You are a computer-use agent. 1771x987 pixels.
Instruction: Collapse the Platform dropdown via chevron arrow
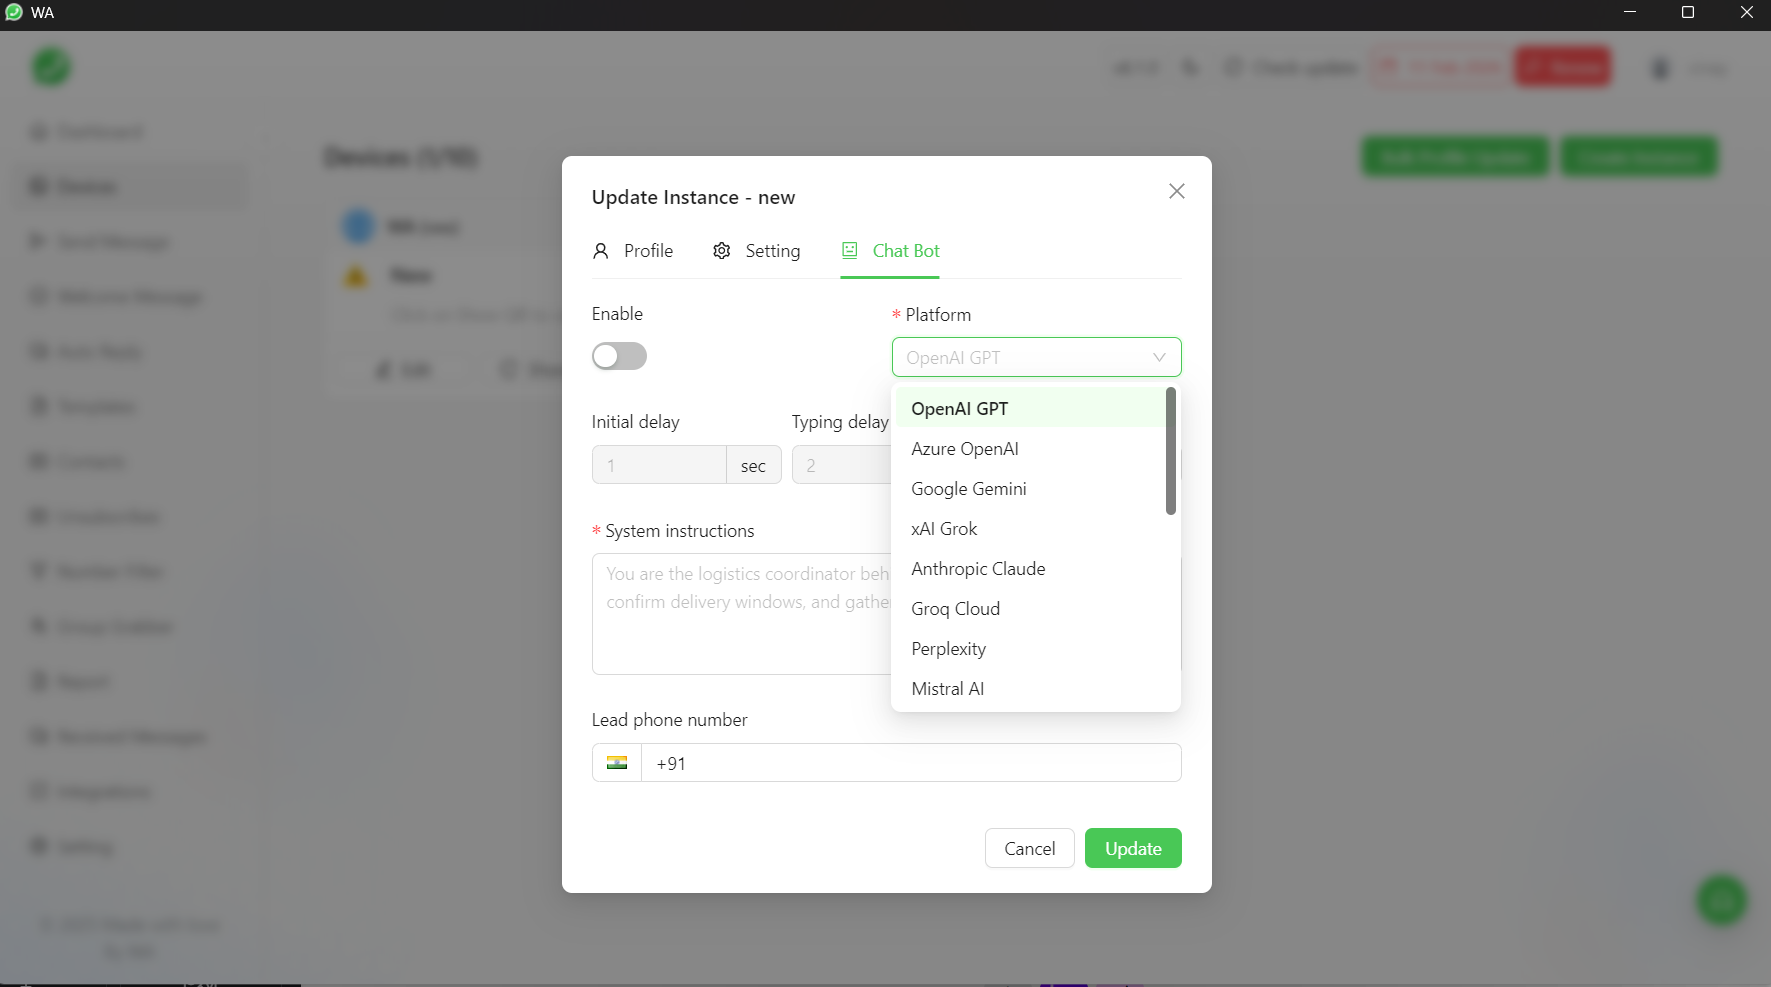pyautogui.click(x=1159, y=357)
